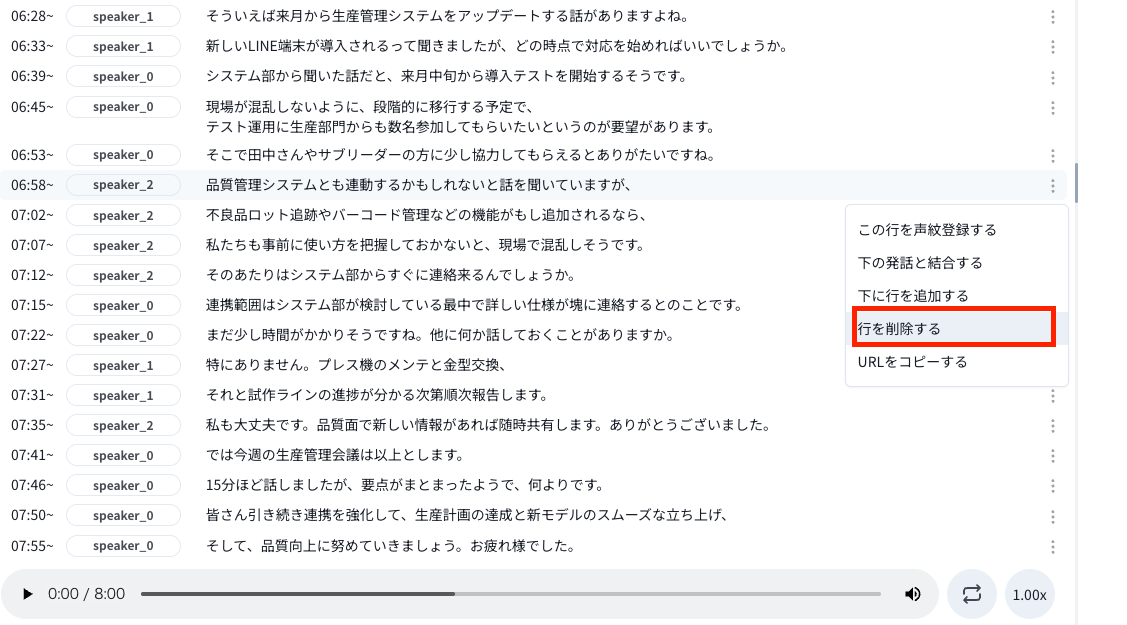Jump to the 07:15 timestamp
The width and height of the screenshot is (1127, 625).
[32, 306]
